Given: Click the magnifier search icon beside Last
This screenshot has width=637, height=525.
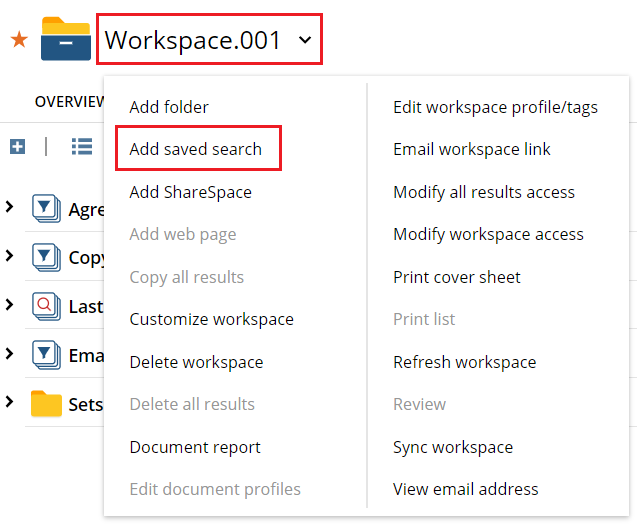Looking at the screenshot, I should tap(46, 306).
